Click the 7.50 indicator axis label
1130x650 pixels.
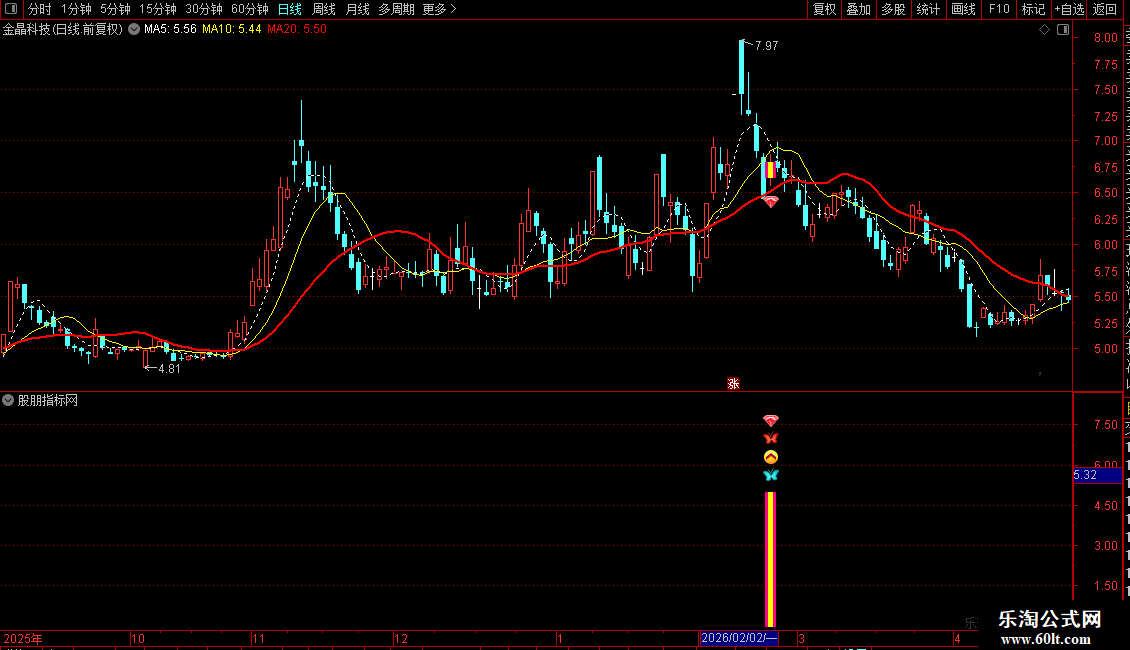[x=1105, y=425]
